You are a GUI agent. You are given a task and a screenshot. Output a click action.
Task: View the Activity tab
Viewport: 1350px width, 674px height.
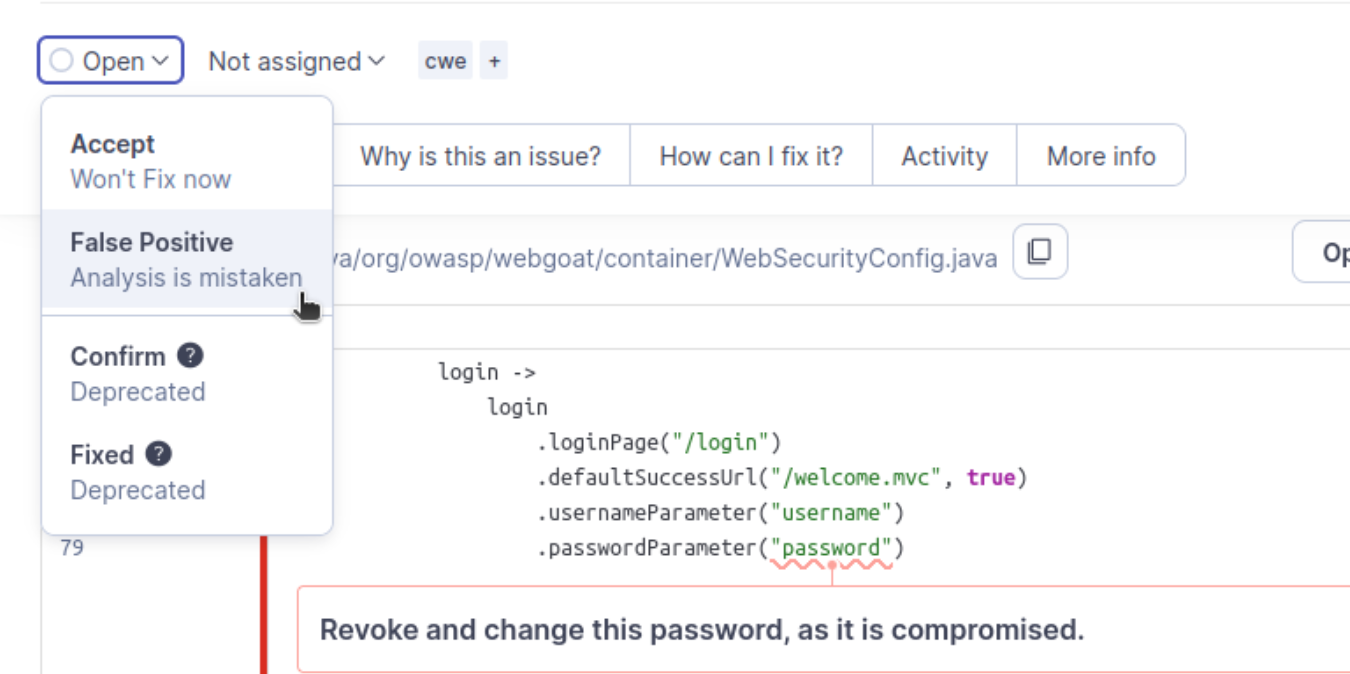[x=944, y=156]
